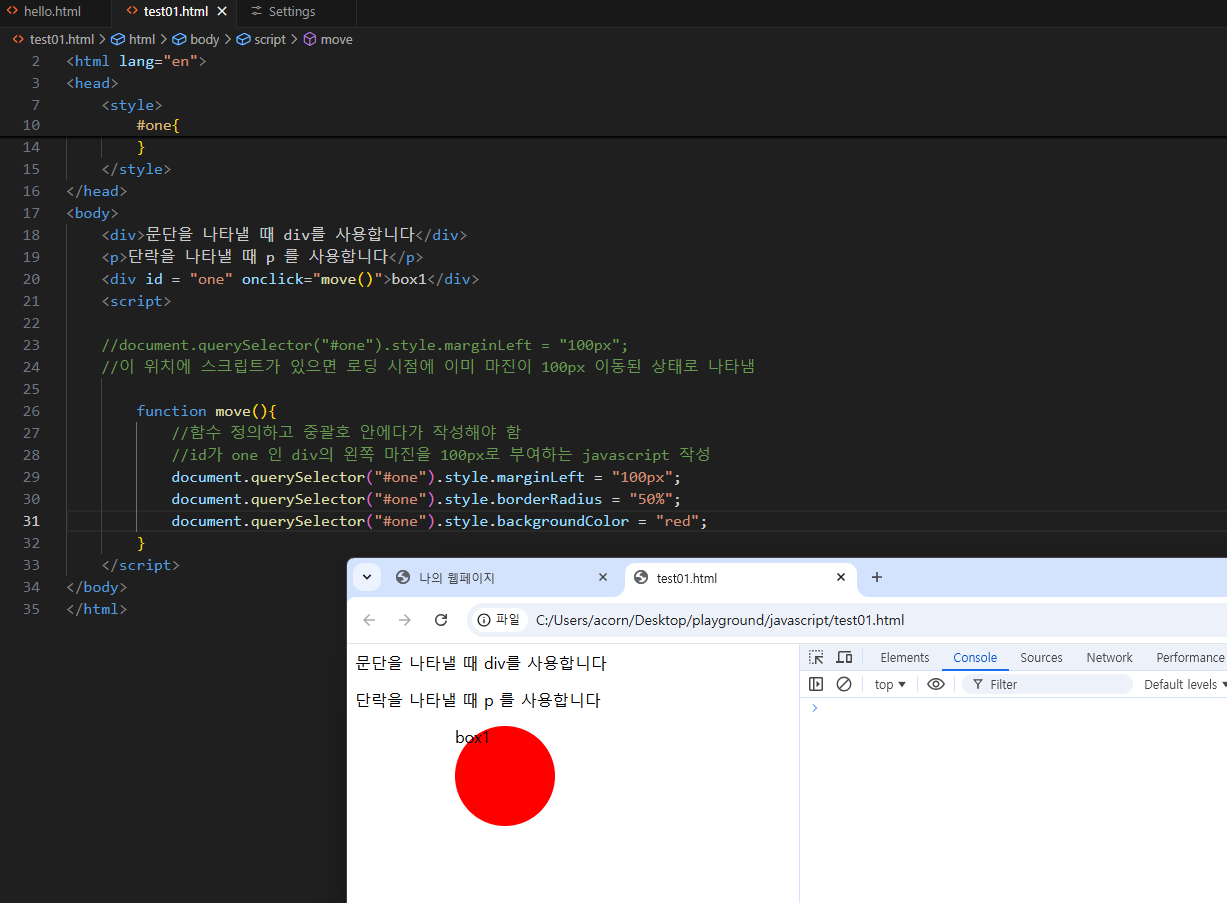
Task: Show the console sidebar via its panel icon
Action: 816,684
